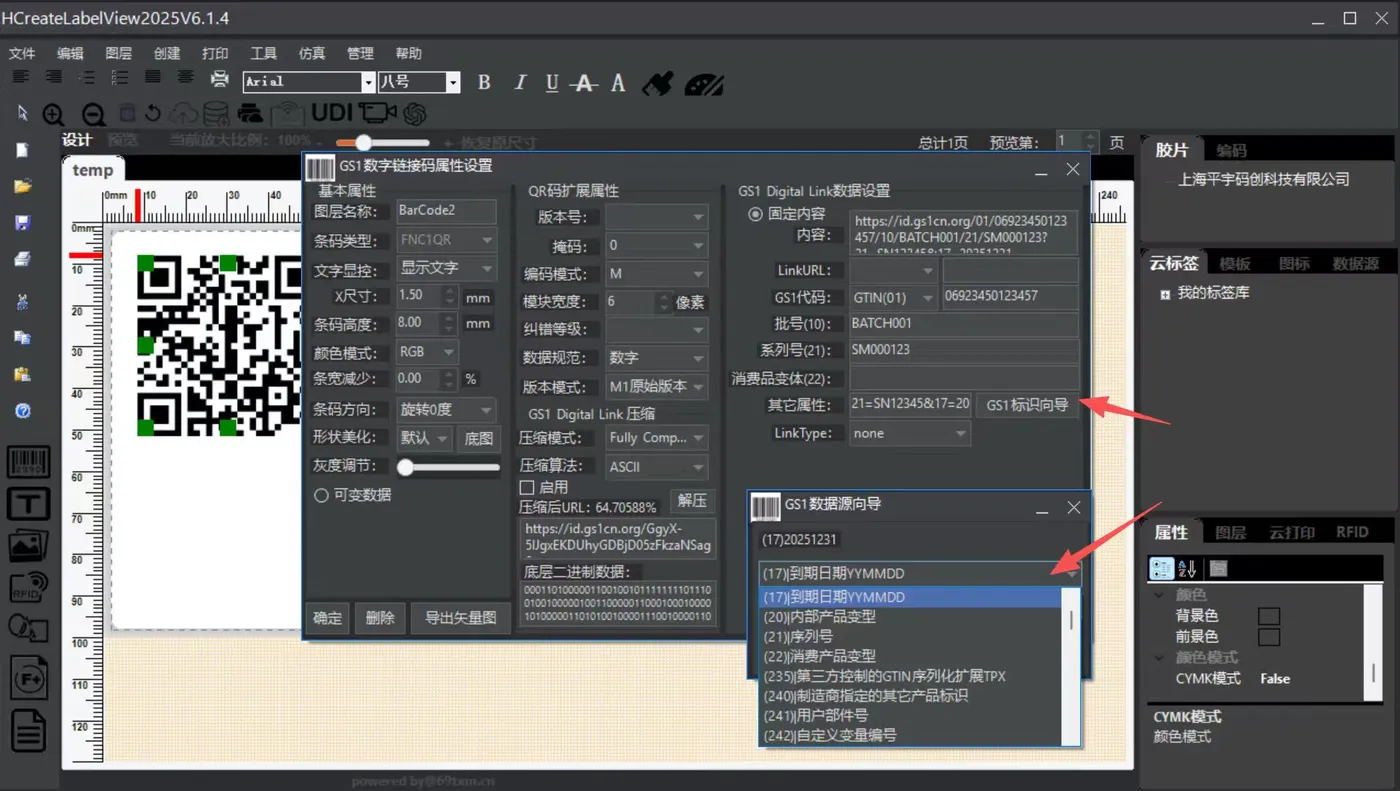Viewport: 1400px width, 791px height.
Task: Click the 前景色 color swatch
Action: click(x=1269, y=637)
